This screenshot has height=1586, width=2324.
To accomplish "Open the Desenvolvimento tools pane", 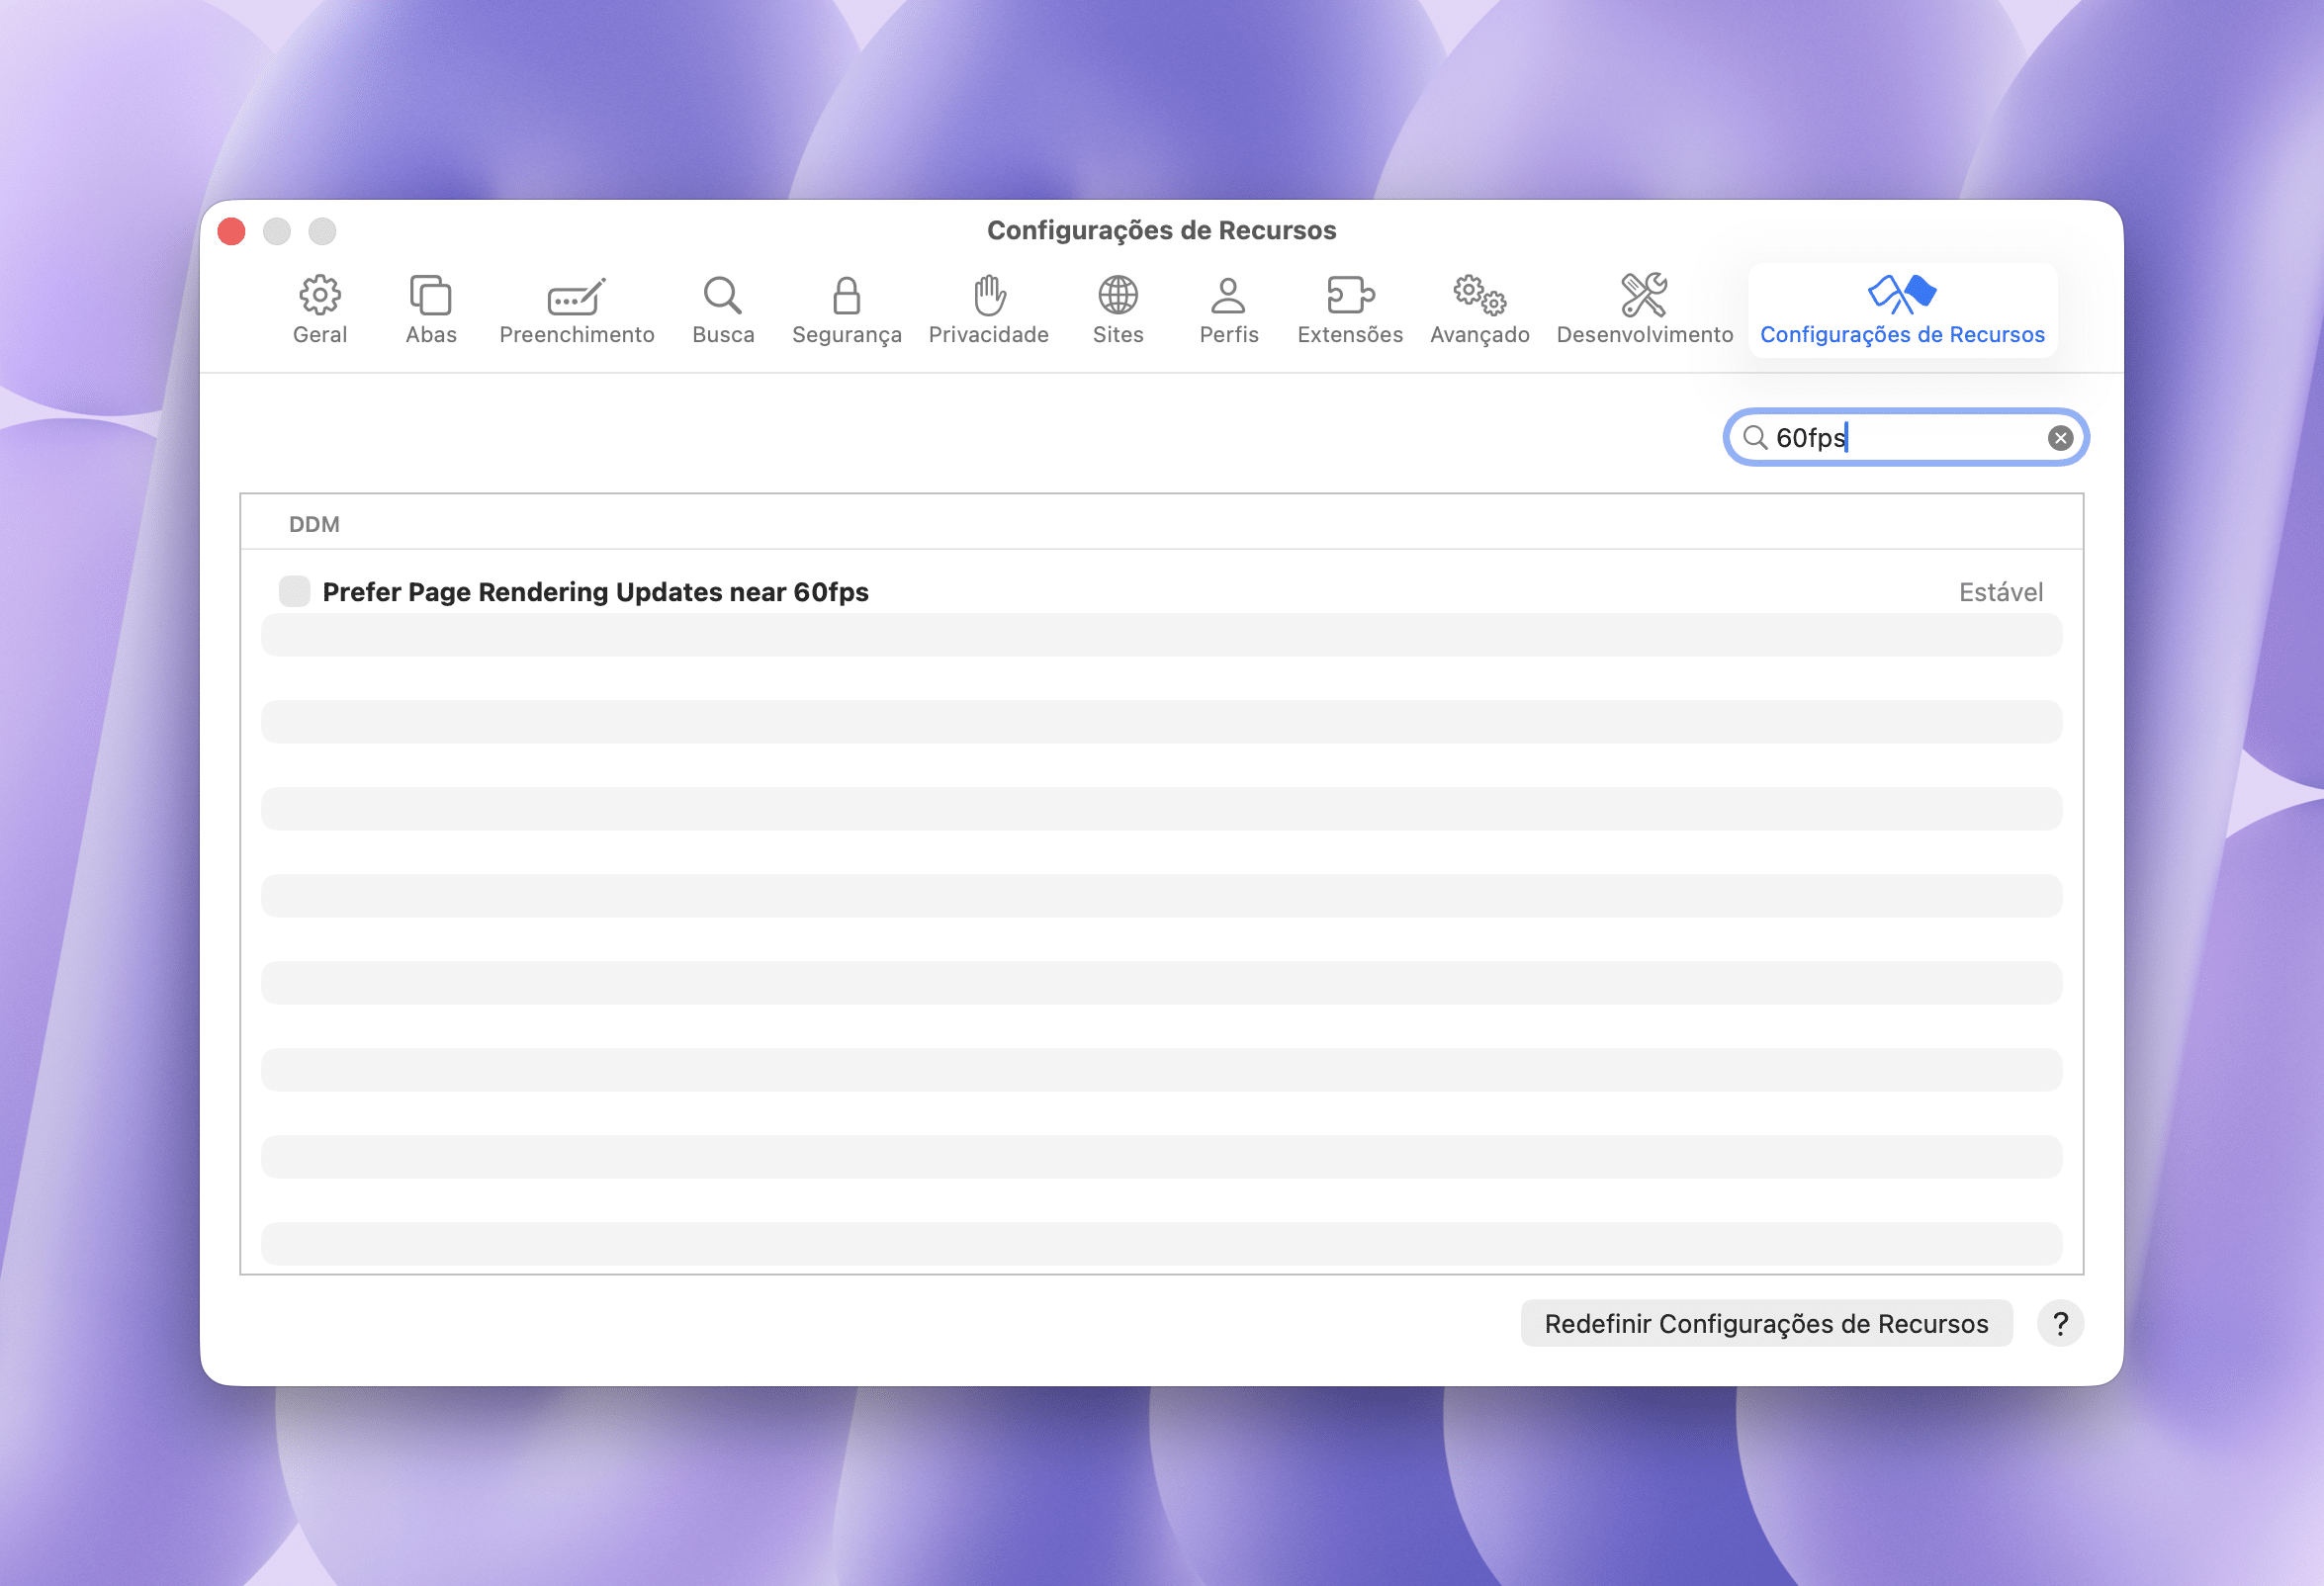I will (1644, 310).
